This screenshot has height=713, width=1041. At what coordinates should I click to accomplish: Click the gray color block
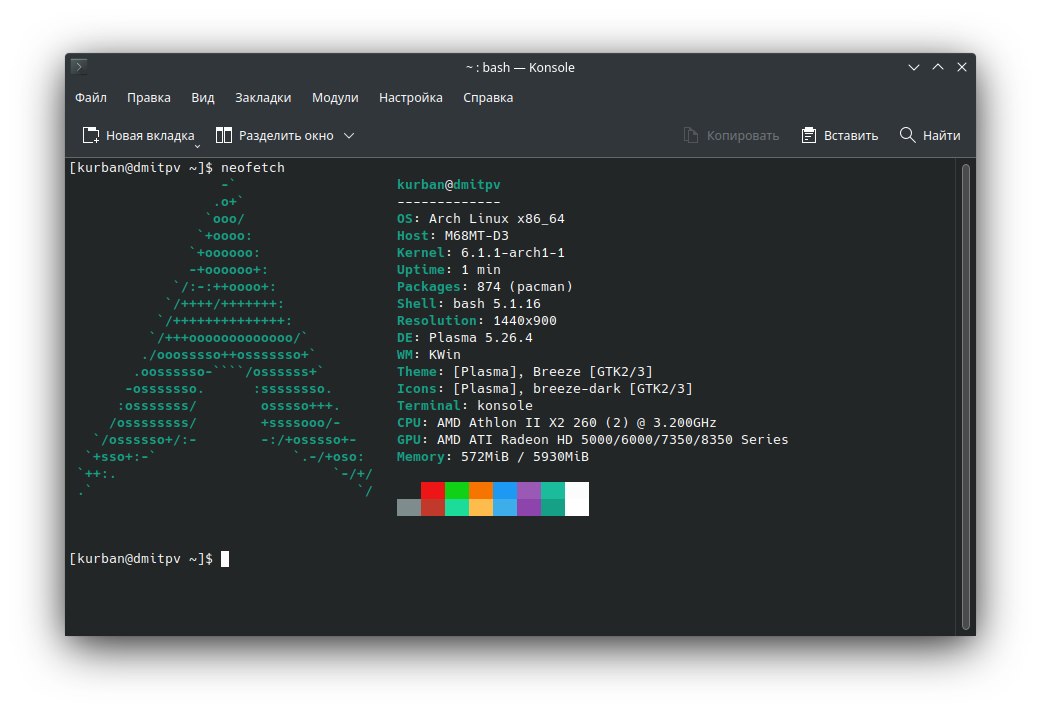pos(409,507)
